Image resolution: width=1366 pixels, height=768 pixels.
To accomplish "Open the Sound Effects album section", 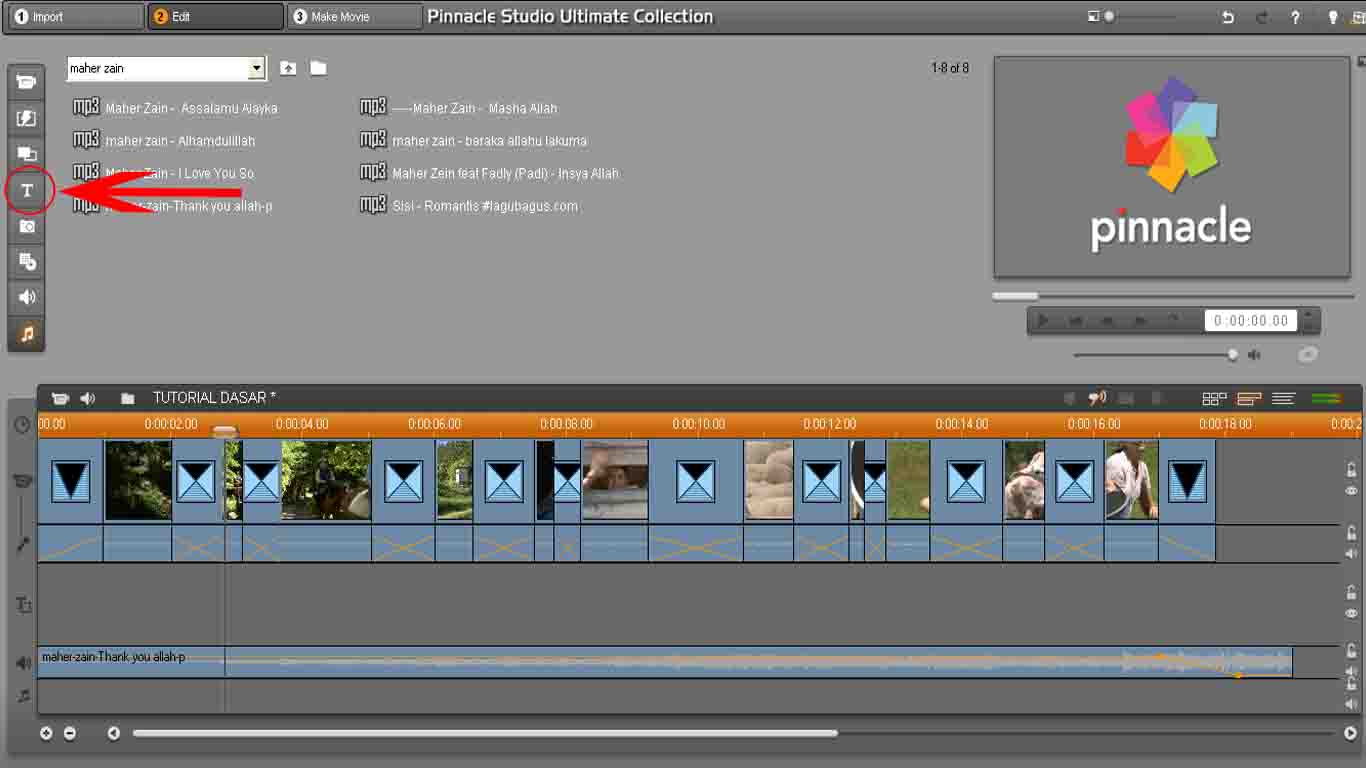I will pos(27,298).
